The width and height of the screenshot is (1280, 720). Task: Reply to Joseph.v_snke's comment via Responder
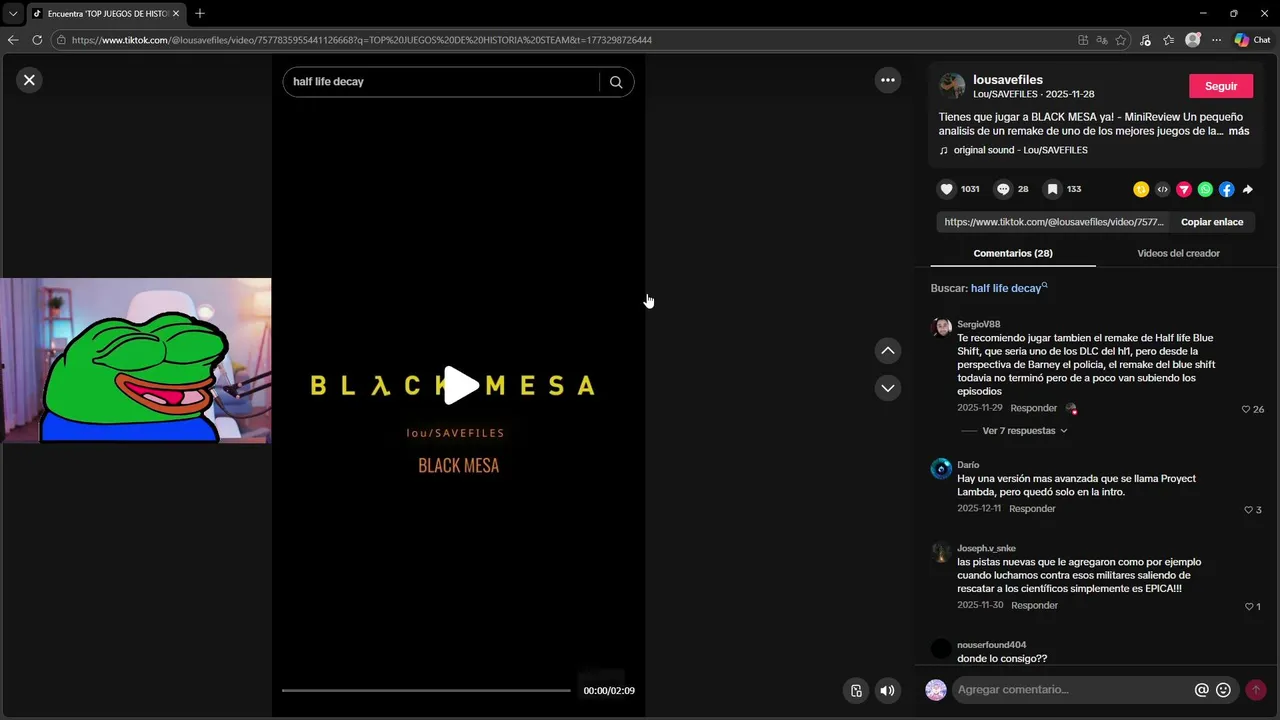pos(1034,606)
